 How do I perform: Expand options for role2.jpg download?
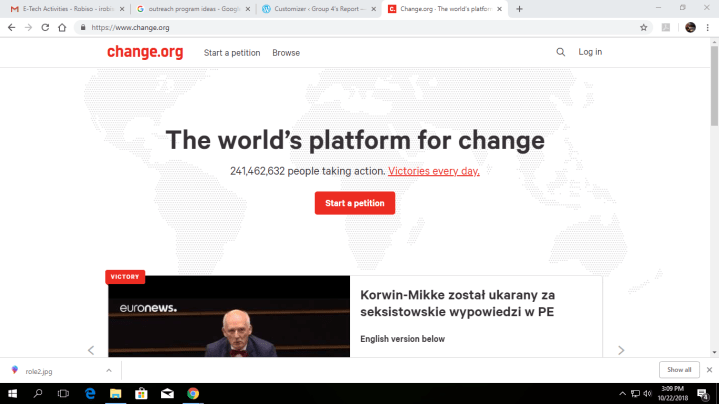(x=109, y=371)
